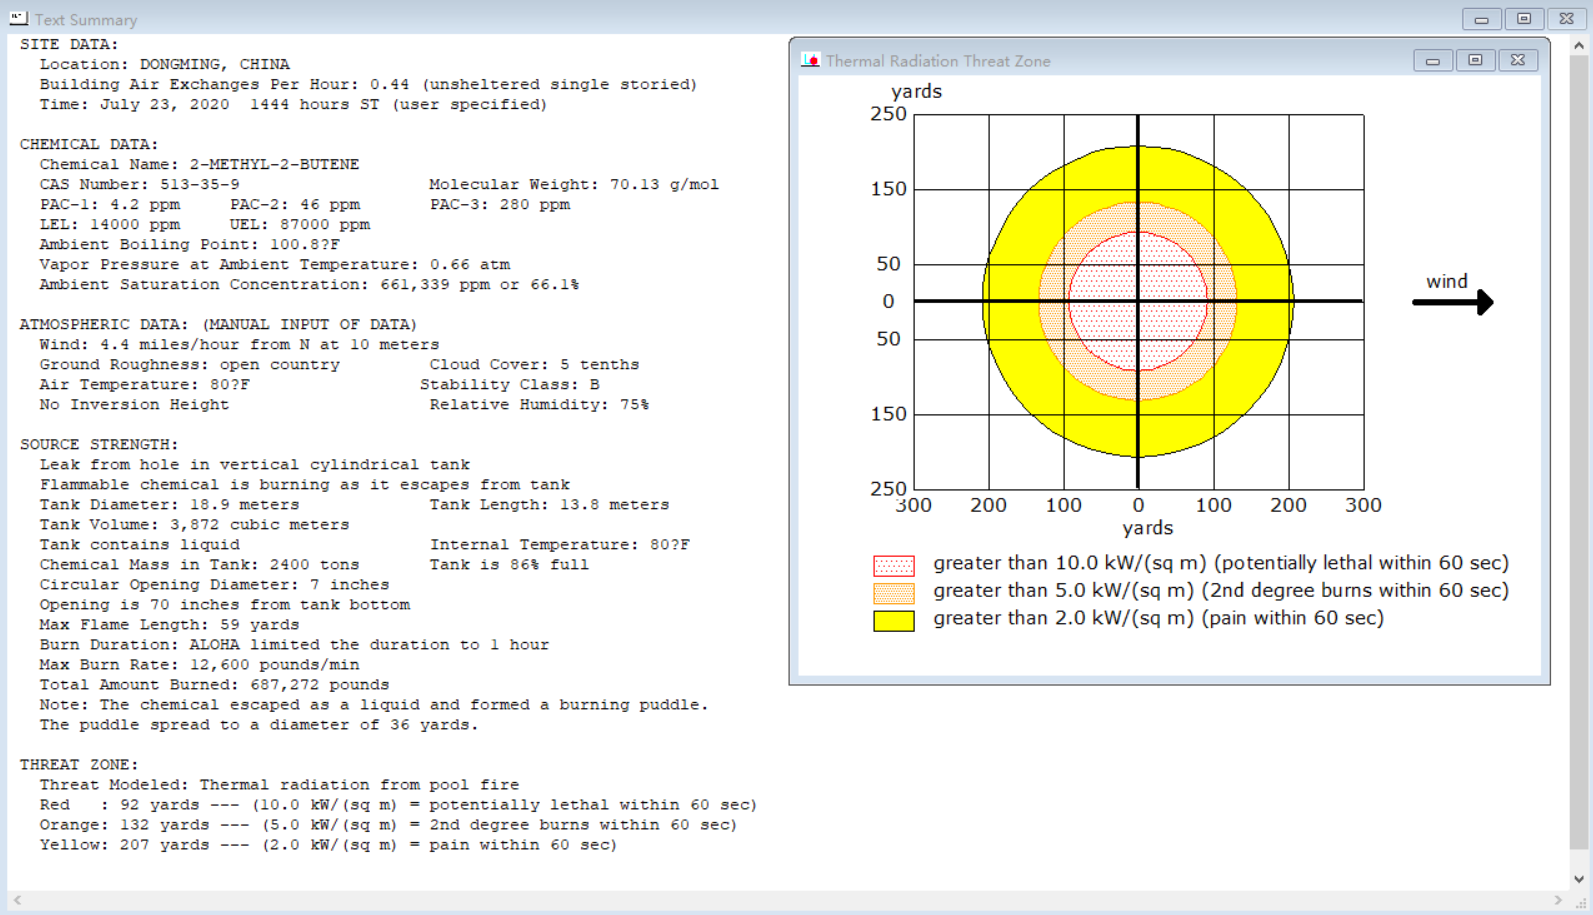Click the horizontal scrollbar left arrow
This screenshot has width=1593, height=915.
click(17, 901)
